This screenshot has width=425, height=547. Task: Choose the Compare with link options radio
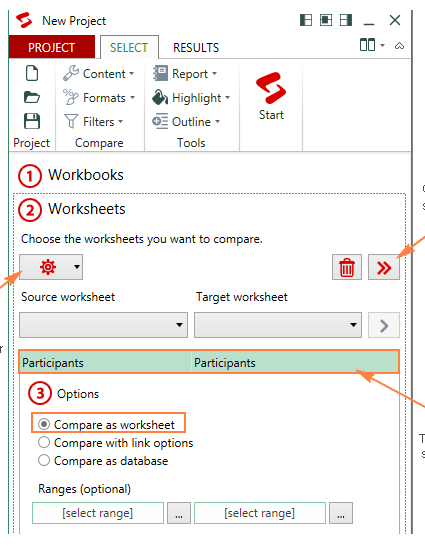[x=44, y=442]
